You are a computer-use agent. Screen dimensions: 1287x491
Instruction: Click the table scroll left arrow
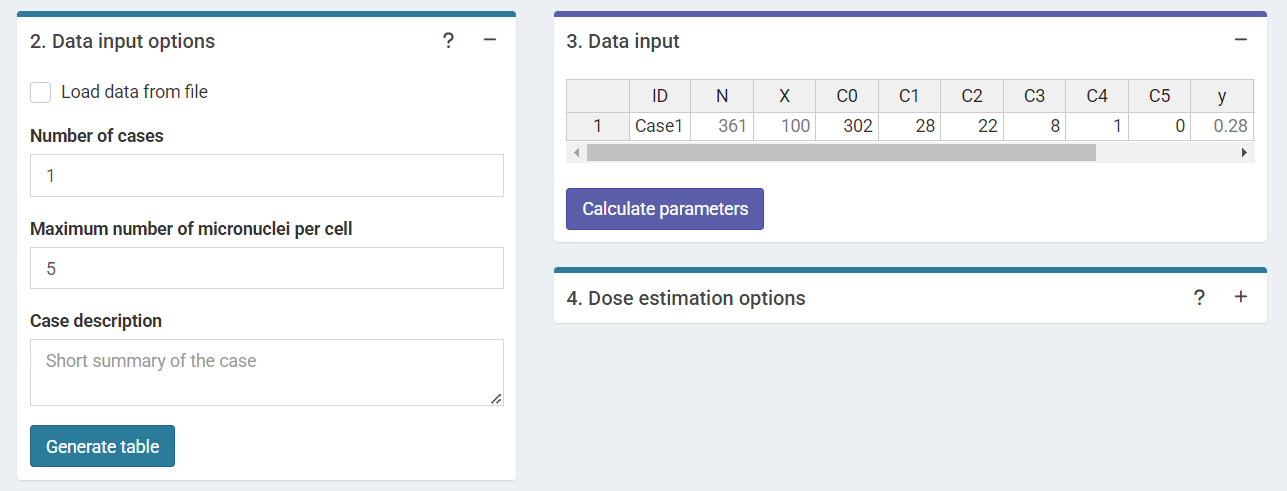[x=575, y=153]
